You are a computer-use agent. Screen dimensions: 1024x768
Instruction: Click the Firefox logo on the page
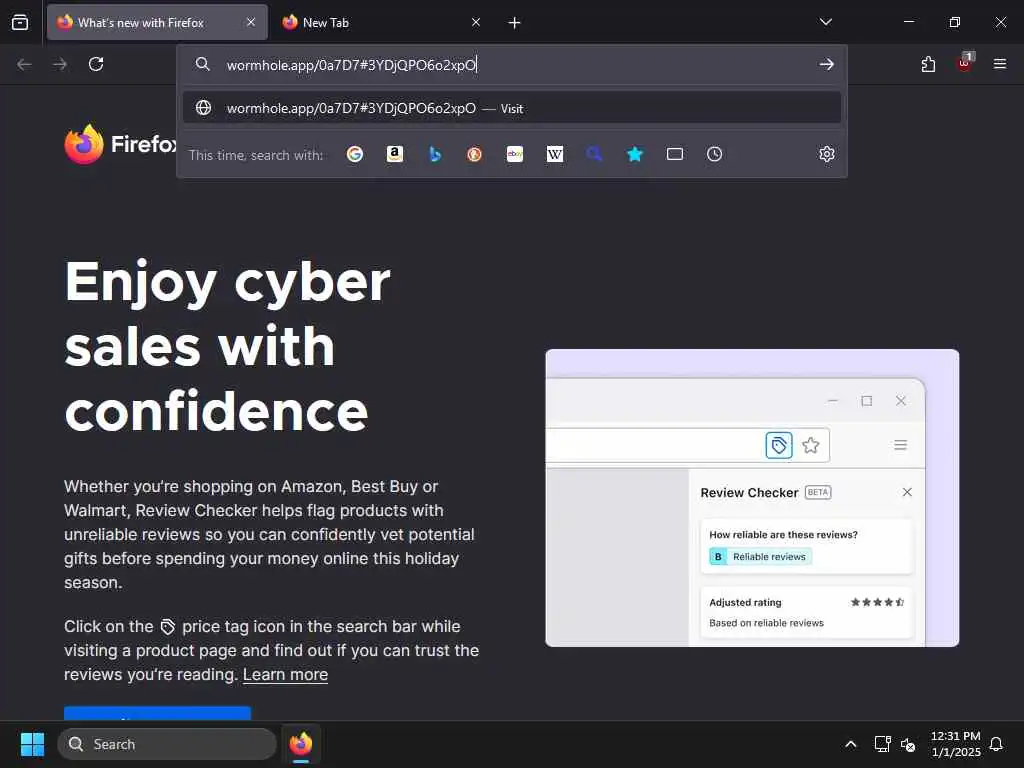click(x=120, y=144)
